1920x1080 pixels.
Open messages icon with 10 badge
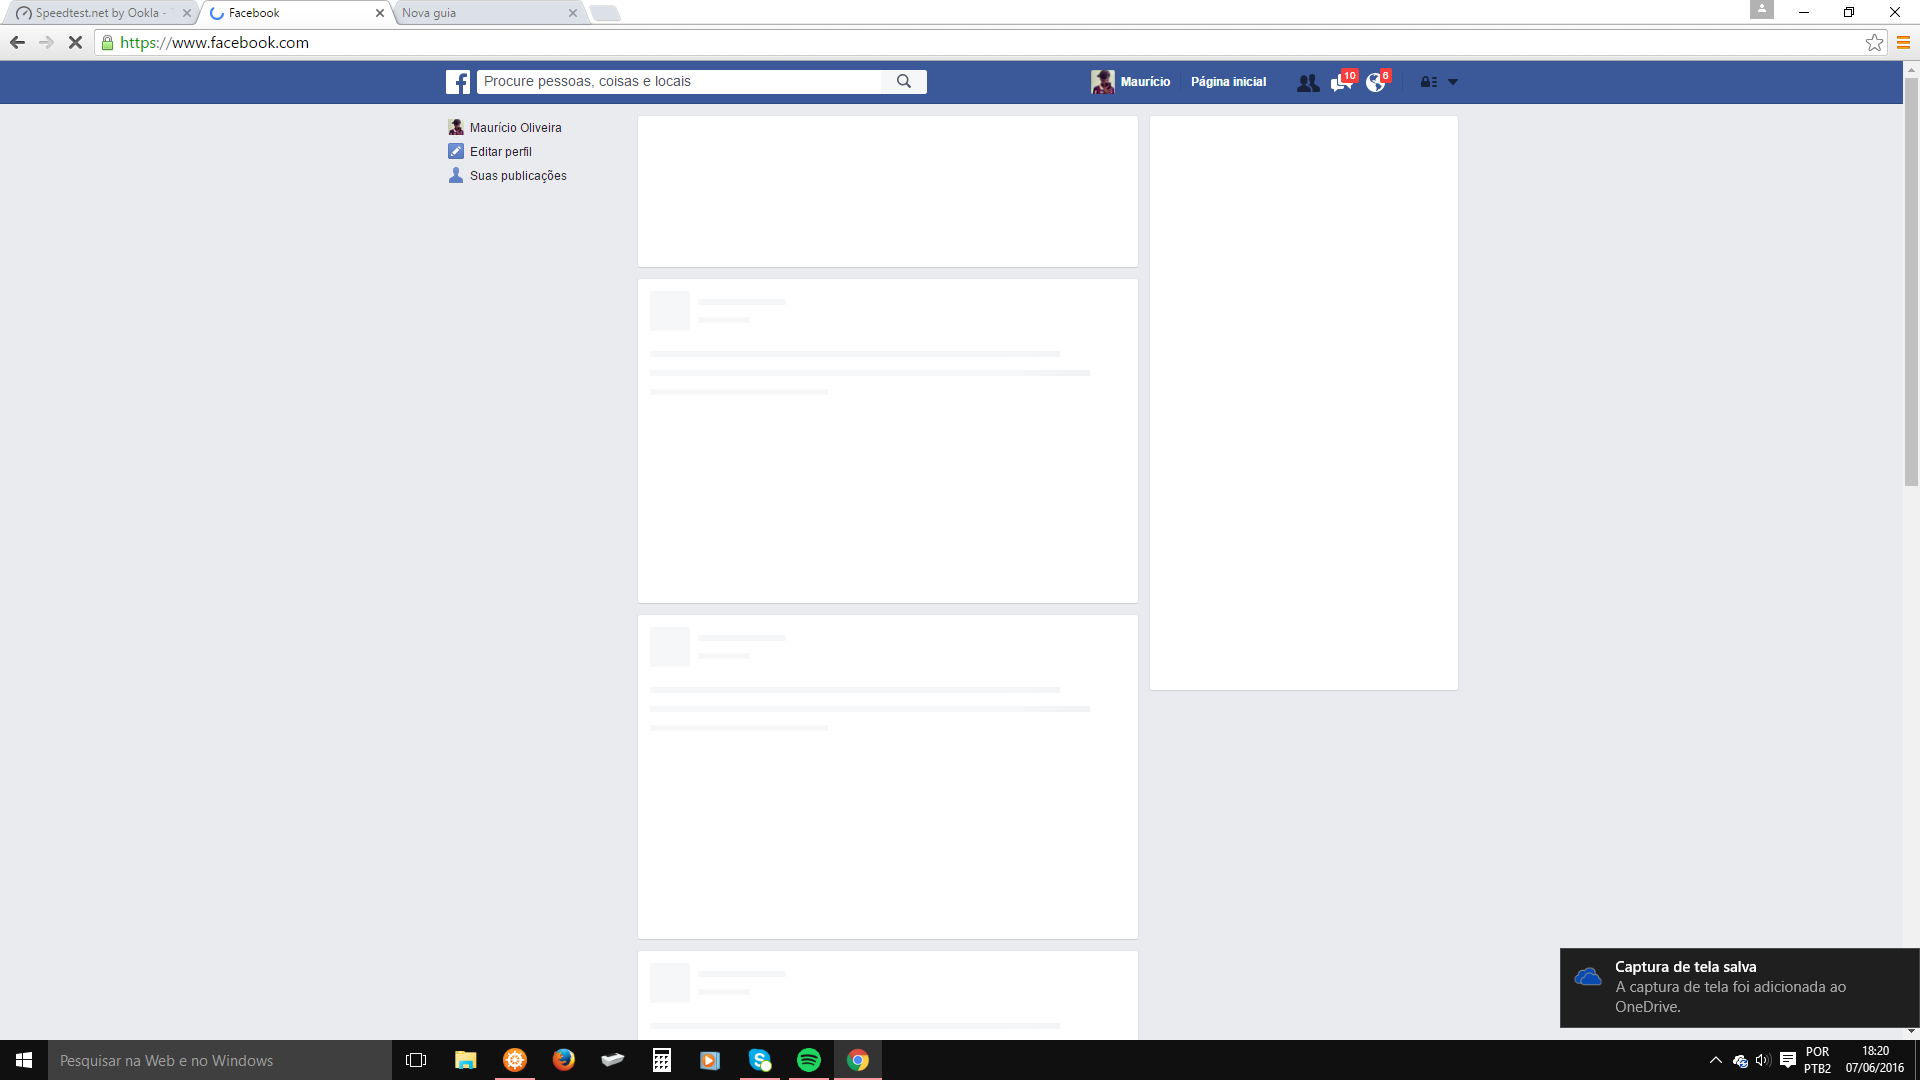(1342, 82)
